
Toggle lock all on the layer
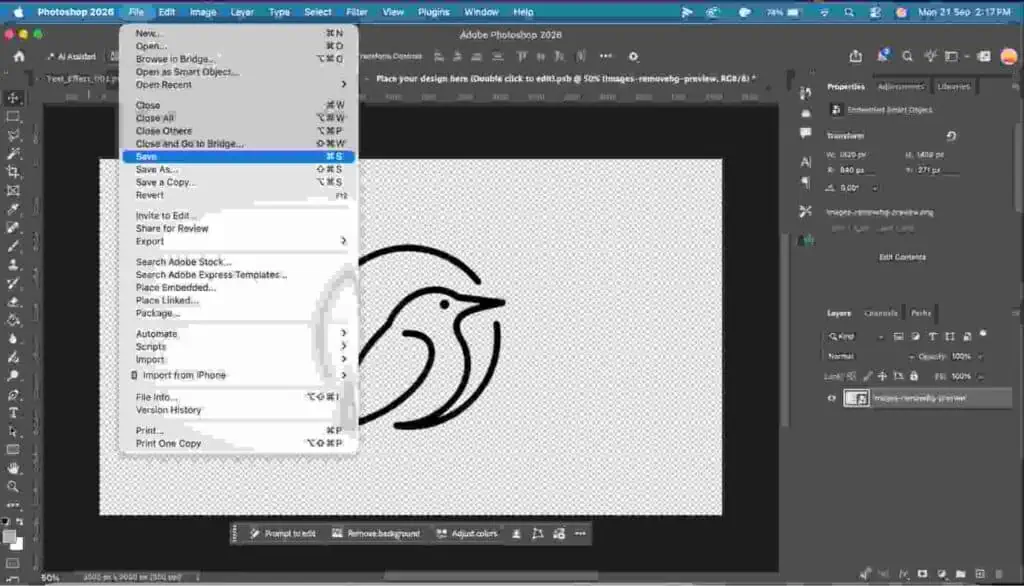click(914, 376)
